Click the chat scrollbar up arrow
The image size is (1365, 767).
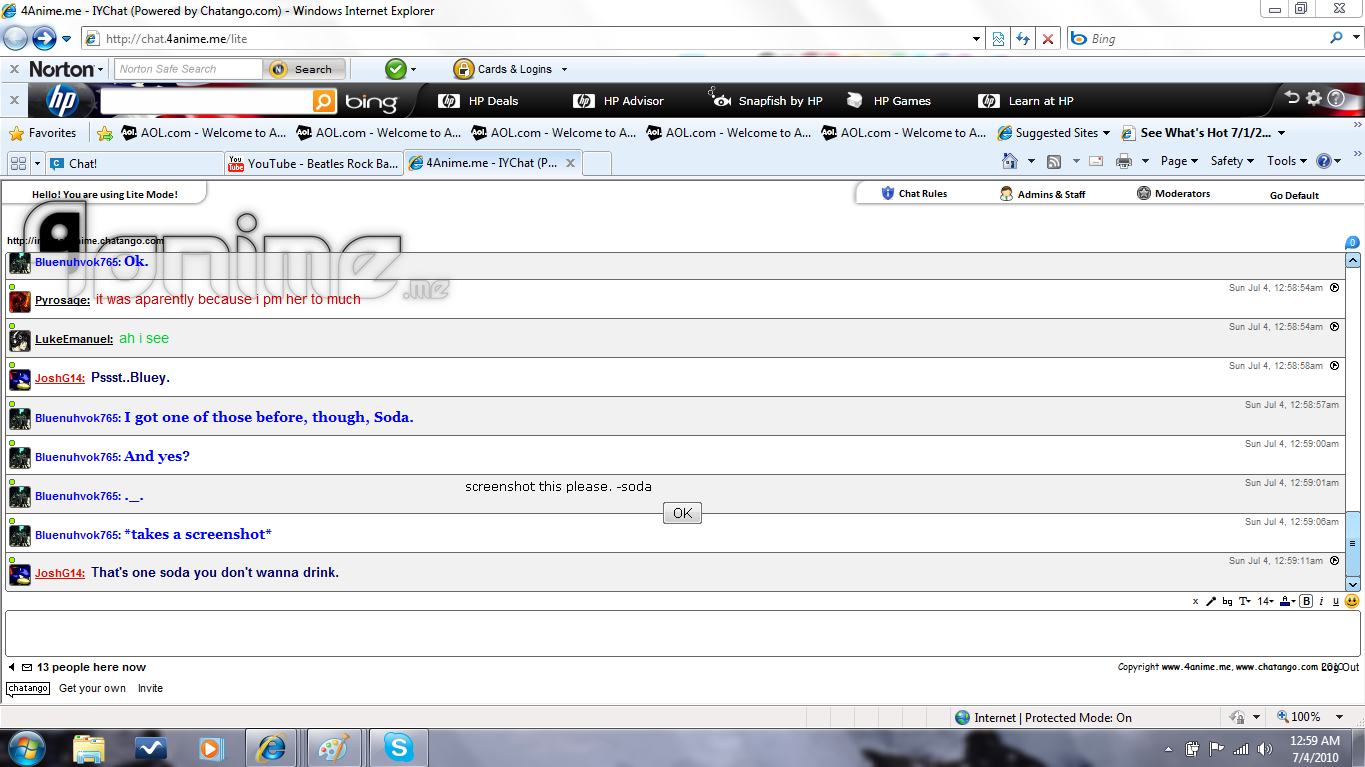[x=1353, y=260]
